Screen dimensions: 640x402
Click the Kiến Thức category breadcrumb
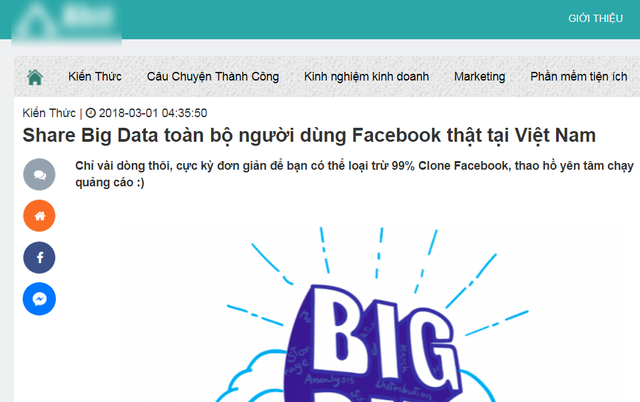(x=49, y=113)
